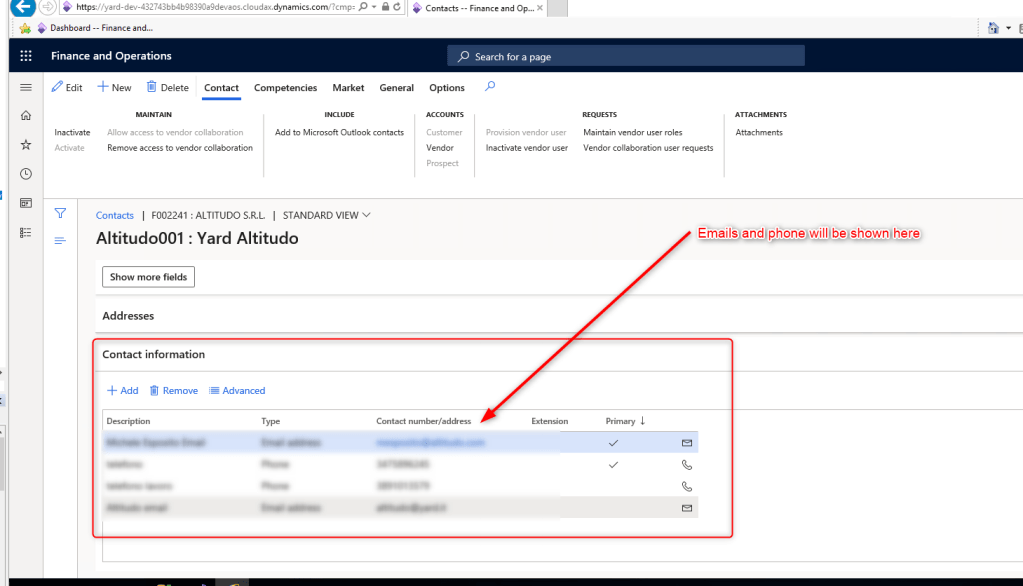This screenshot has height=586, width=1023.
Task: Toggle Primary checkmark on first email row
Action: click(613, 442)
